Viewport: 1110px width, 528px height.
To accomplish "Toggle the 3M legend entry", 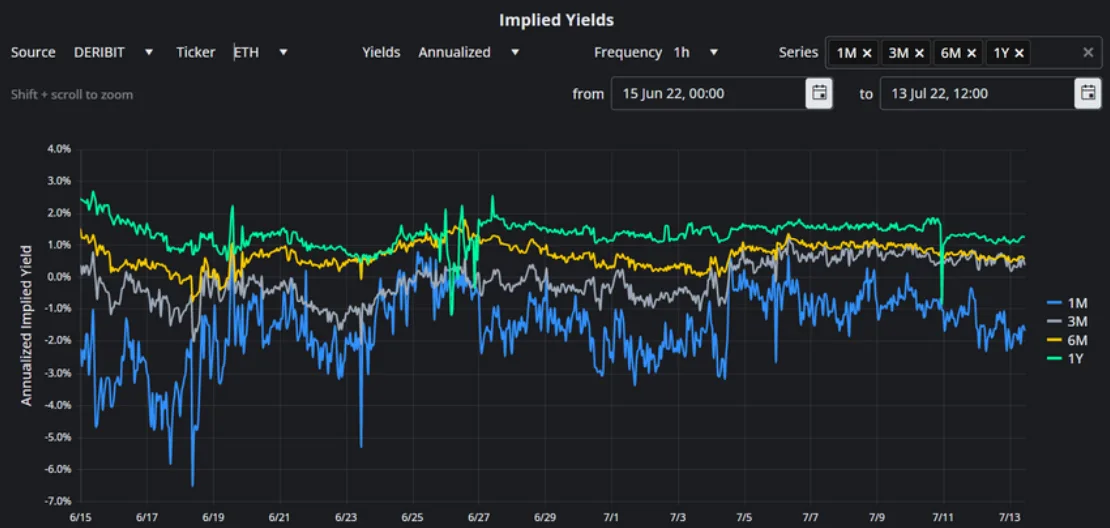I will point(1066,321).
